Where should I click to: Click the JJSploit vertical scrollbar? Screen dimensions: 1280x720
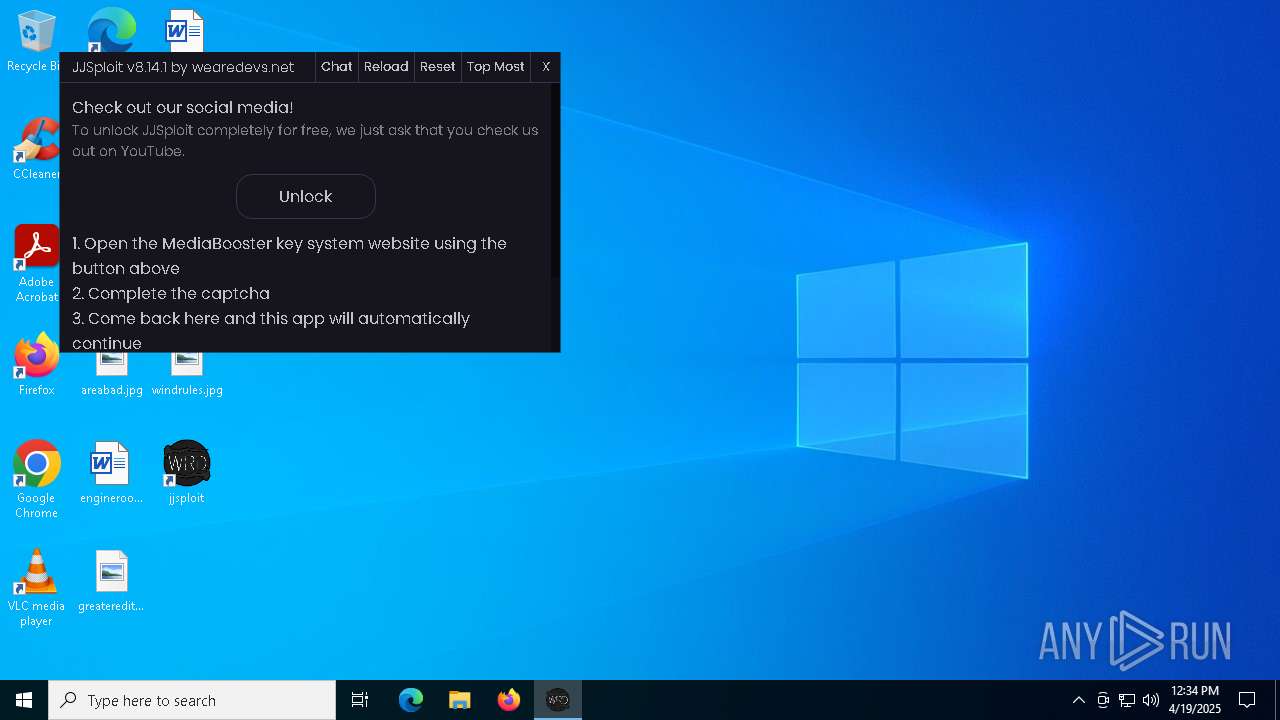(556, 182)
